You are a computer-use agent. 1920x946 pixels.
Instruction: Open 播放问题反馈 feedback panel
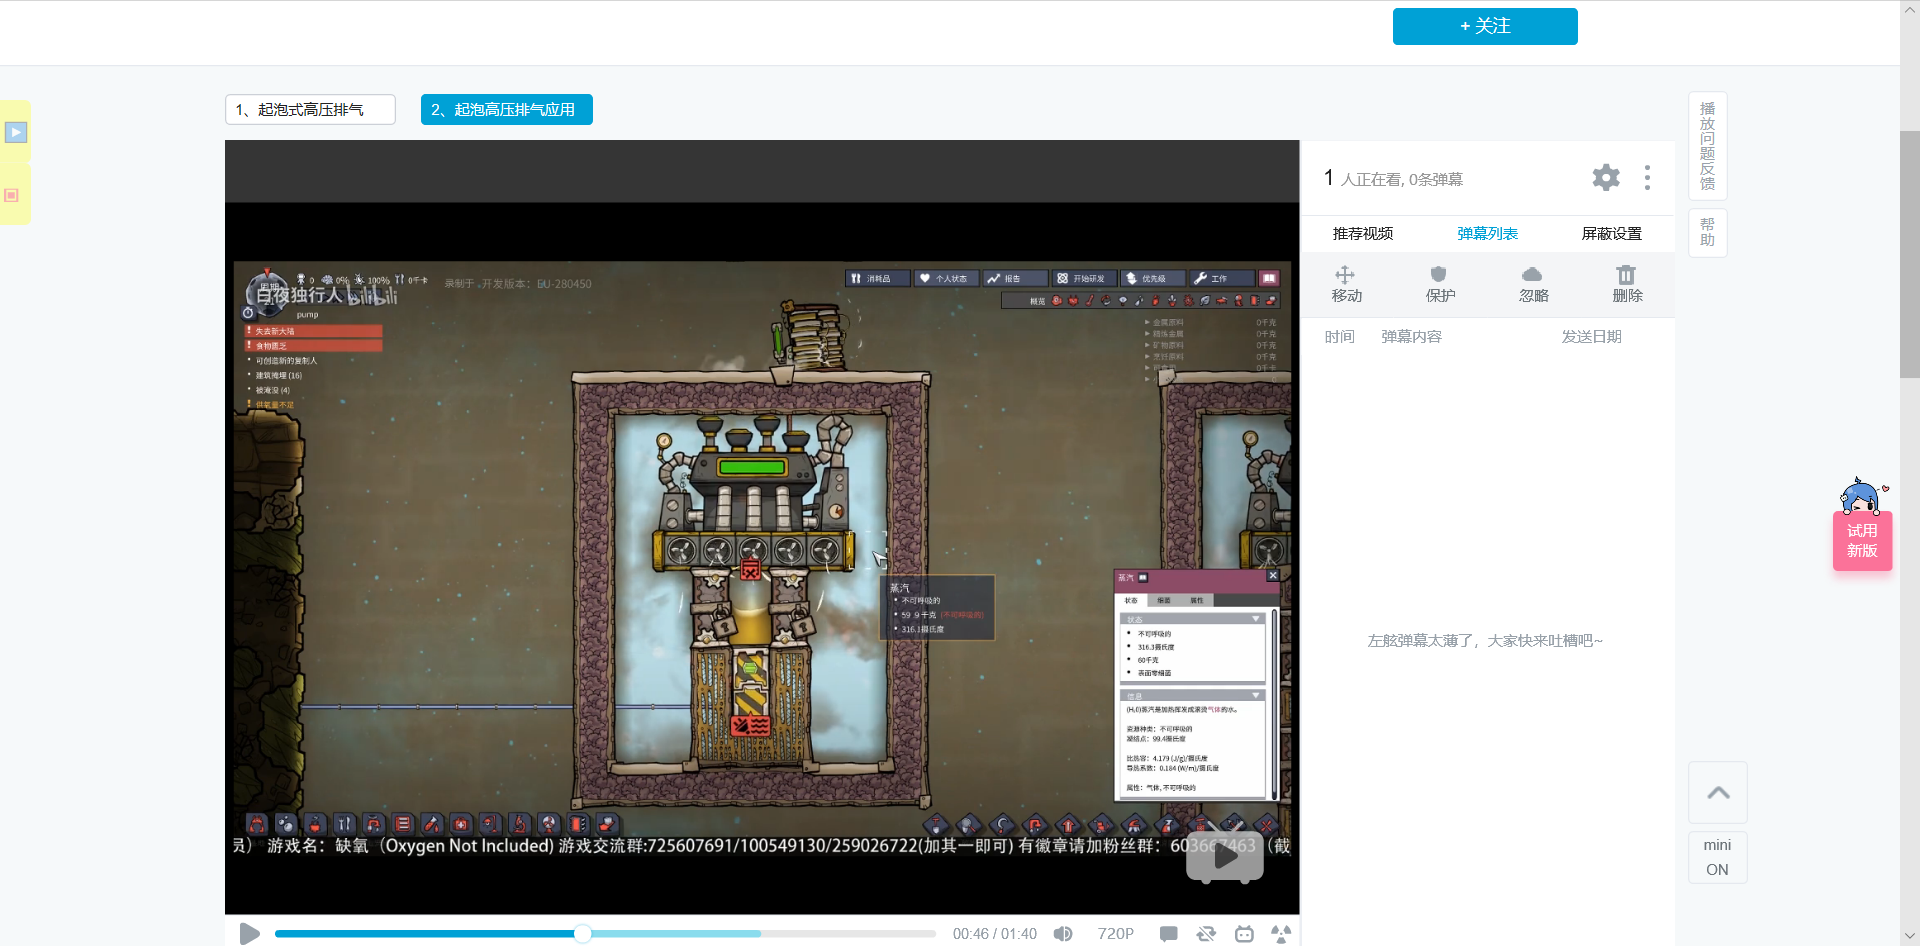pos(1708,146)
